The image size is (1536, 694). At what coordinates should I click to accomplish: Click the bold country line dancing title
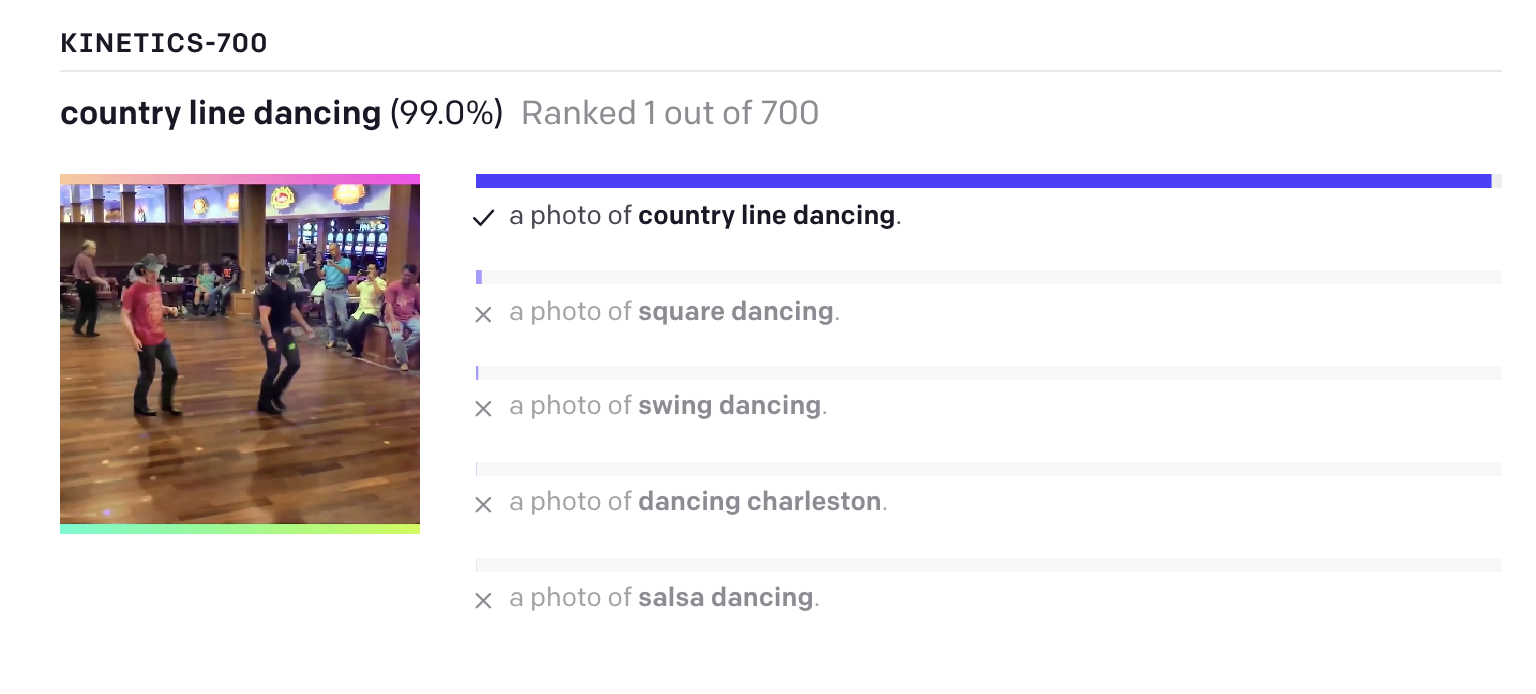click(221, 113)
